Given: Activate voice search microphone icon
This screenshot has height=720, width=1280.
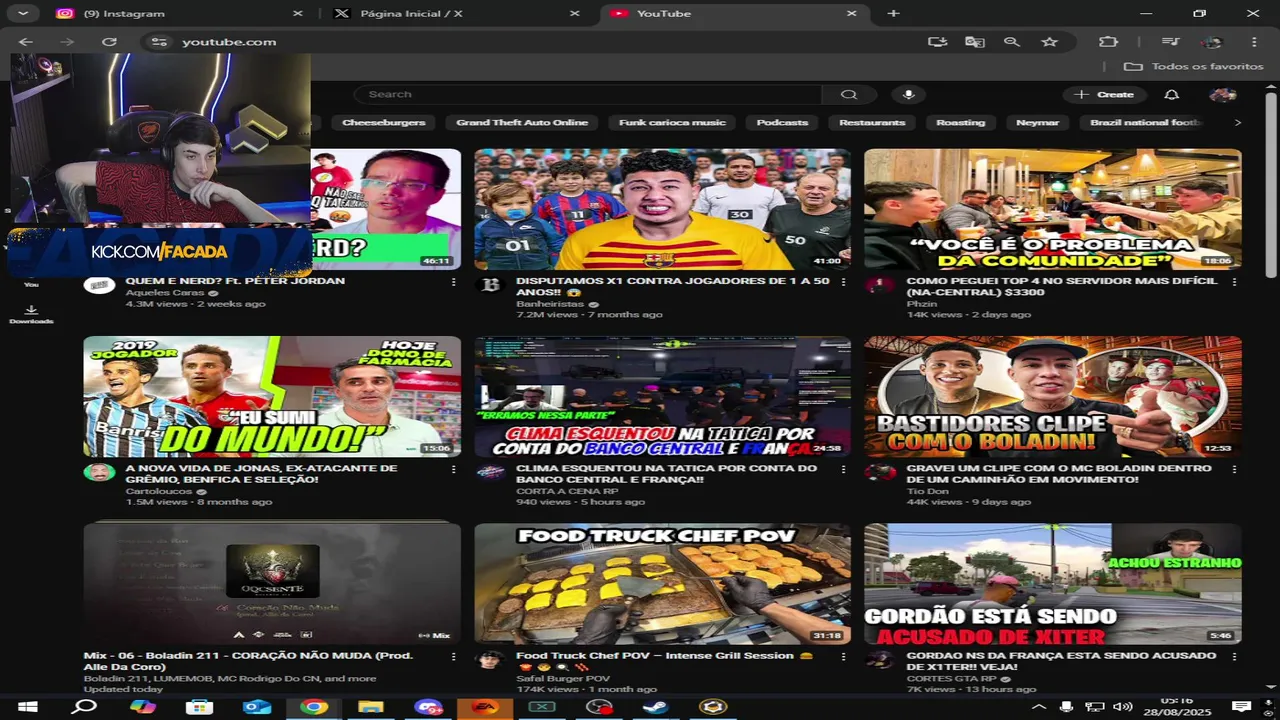Looking at the screenshot, I should click(x=908, y=94).
